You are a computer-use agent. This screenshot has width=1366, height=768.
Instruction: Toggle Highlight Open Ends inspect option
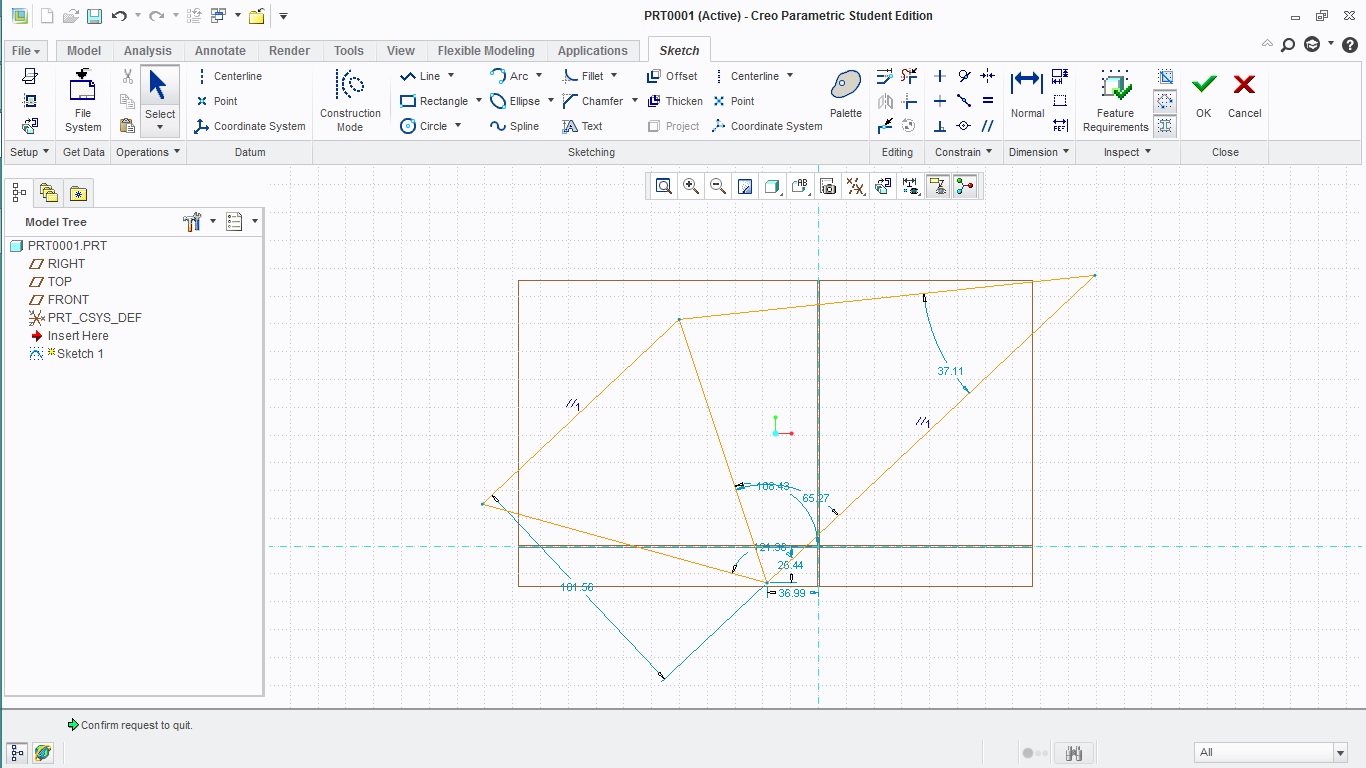click(x=1165, y=101)
